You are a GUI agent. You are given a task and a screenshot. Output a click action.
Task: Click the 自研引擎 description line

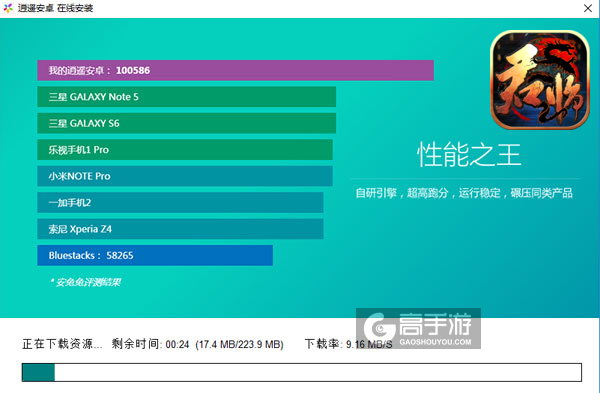click(464, 193)
